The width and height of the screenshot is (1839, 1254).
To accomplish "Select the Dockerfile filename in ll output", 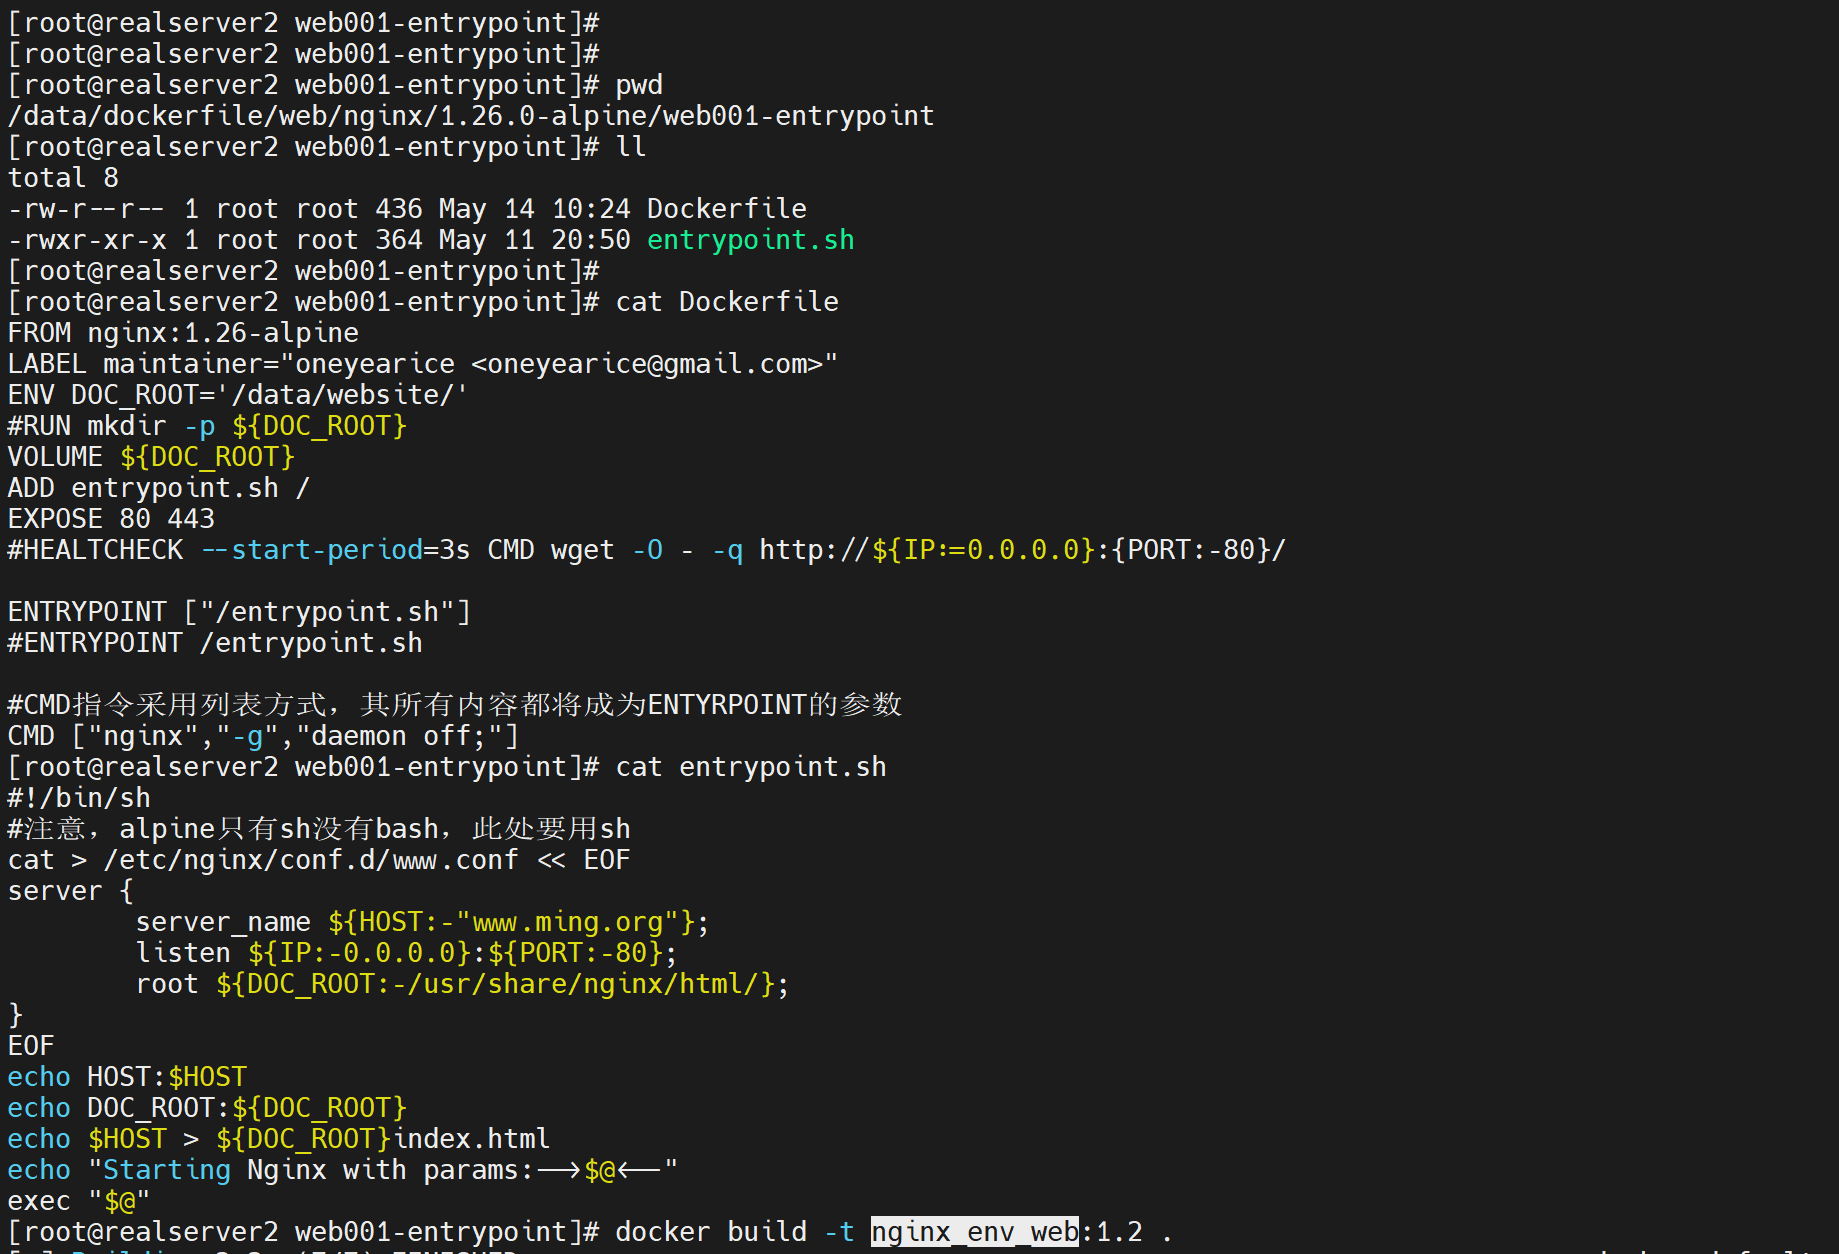I will (x=726, y=208).
